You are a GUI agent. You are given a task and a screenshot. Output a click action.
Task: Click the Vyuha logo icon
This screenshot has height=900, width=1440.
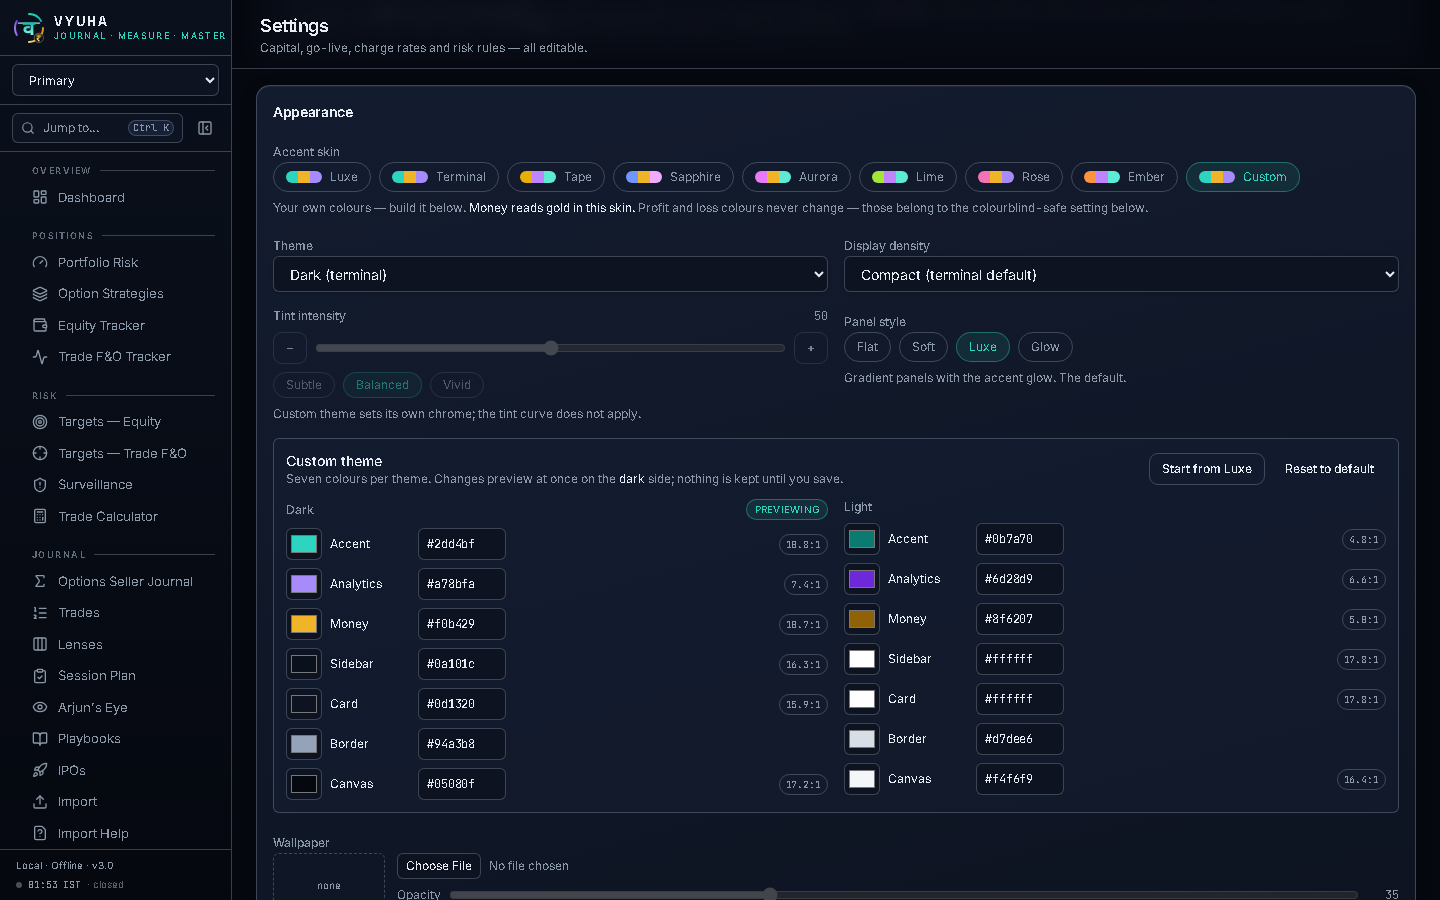(x=29, y=28)
